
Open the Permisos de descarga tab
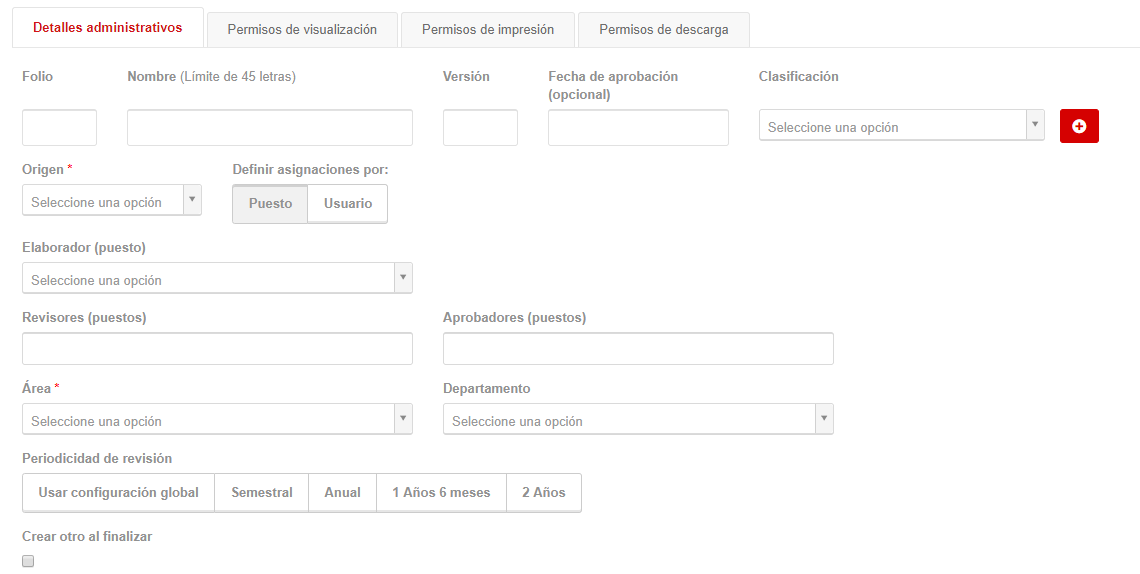(x=664, y=30)
